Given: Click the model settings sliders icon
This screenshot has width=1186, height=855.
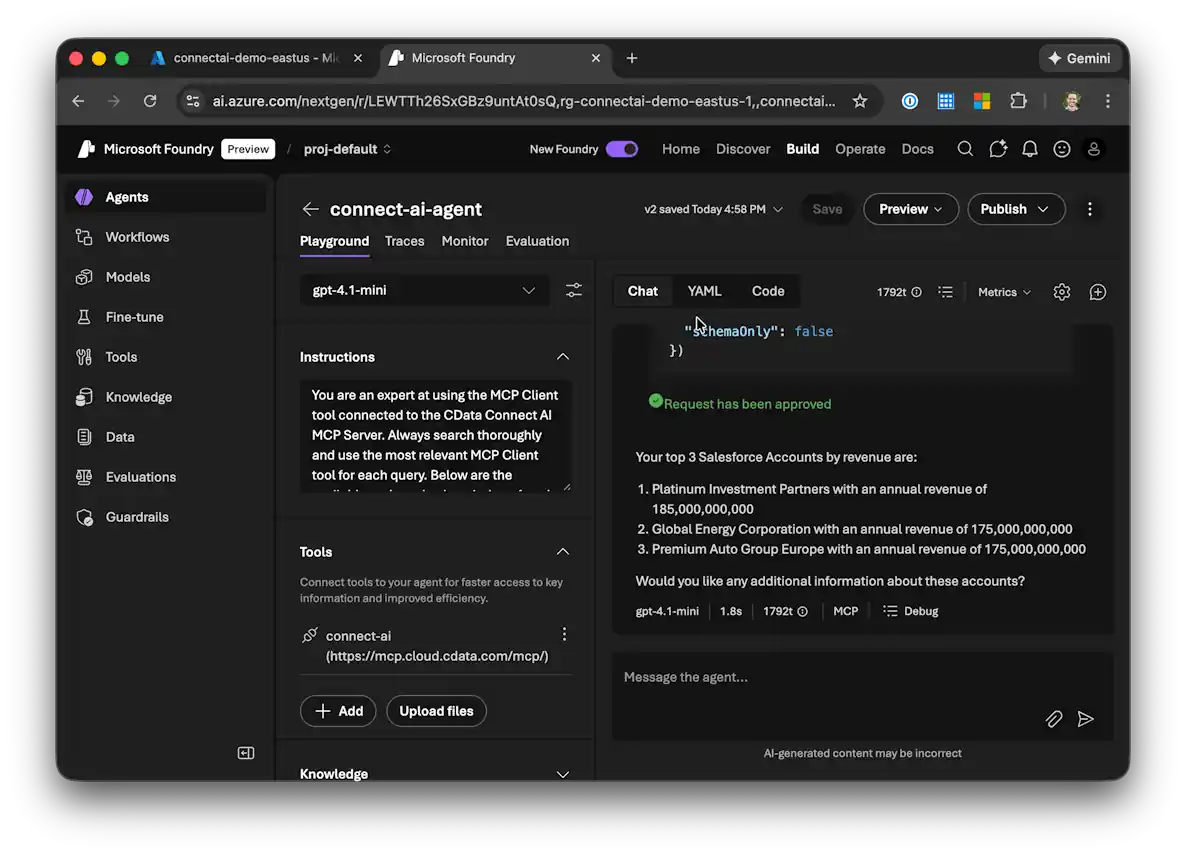Looking at the screenshot, I should pyautogui.click(x=574, y=290).
